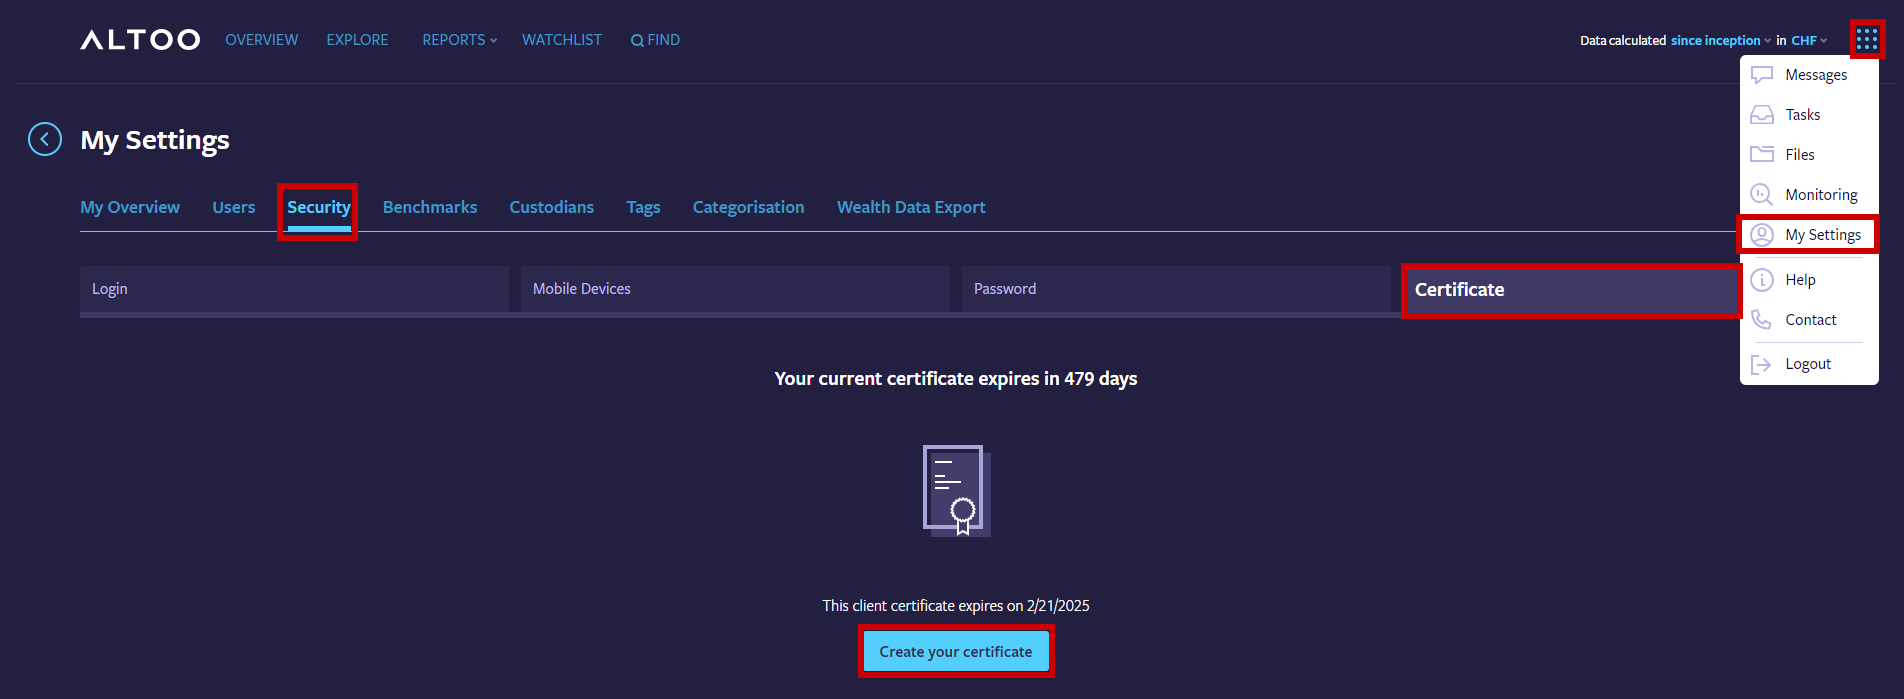Switch to Tags tab
This screenshot has width=1904, height=699.
click(x=643, y=207)
